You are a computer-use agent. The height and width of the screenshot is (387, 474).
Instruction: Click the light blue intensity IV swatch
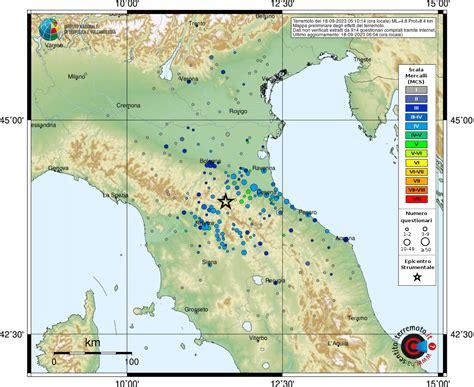click(416, 126)
